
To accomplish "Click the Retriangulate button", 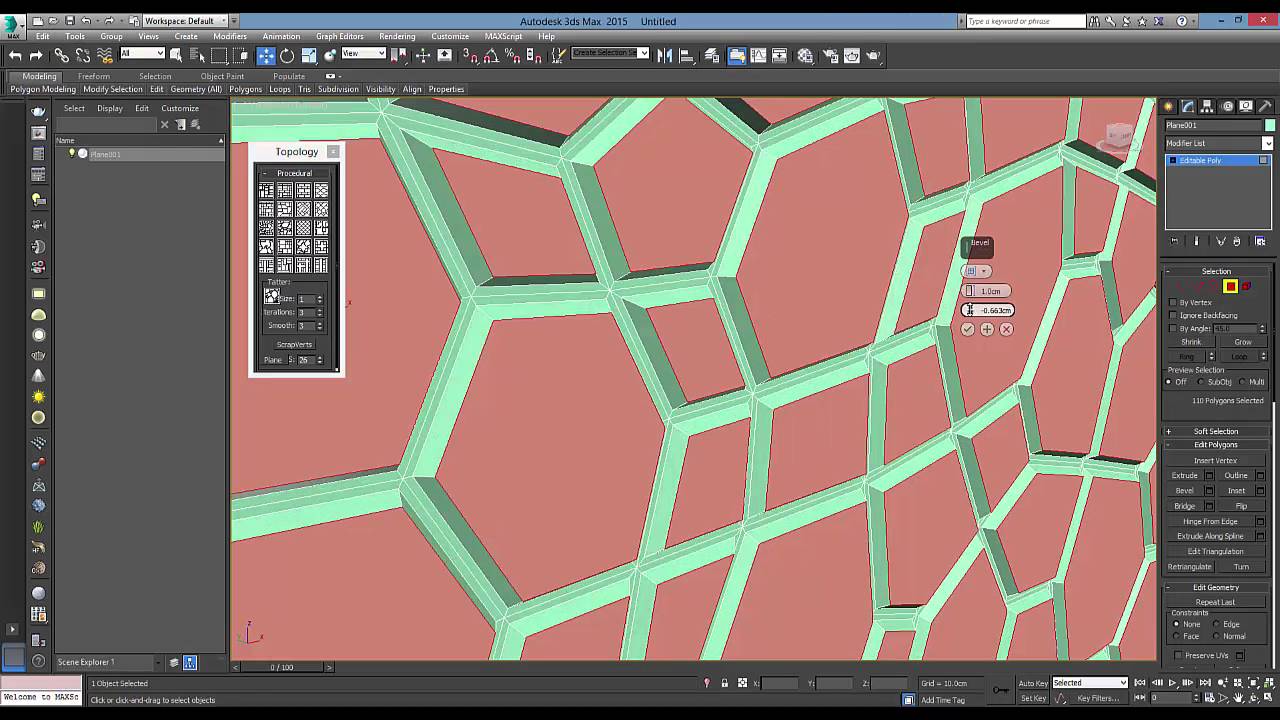I will pyautogui.click(x=1190, y=566).
